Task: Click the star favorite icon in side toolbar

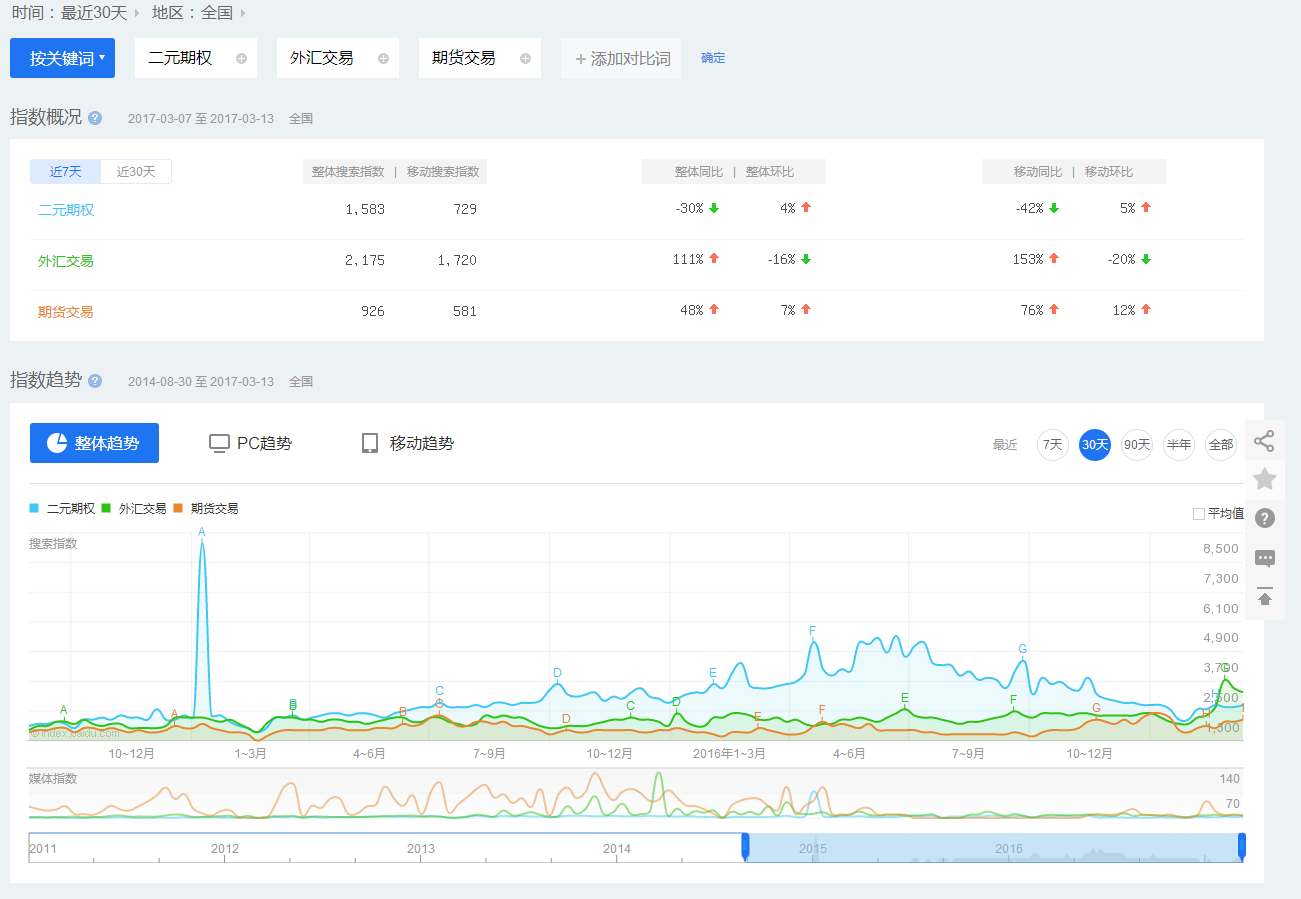Action: (1264, 479)
